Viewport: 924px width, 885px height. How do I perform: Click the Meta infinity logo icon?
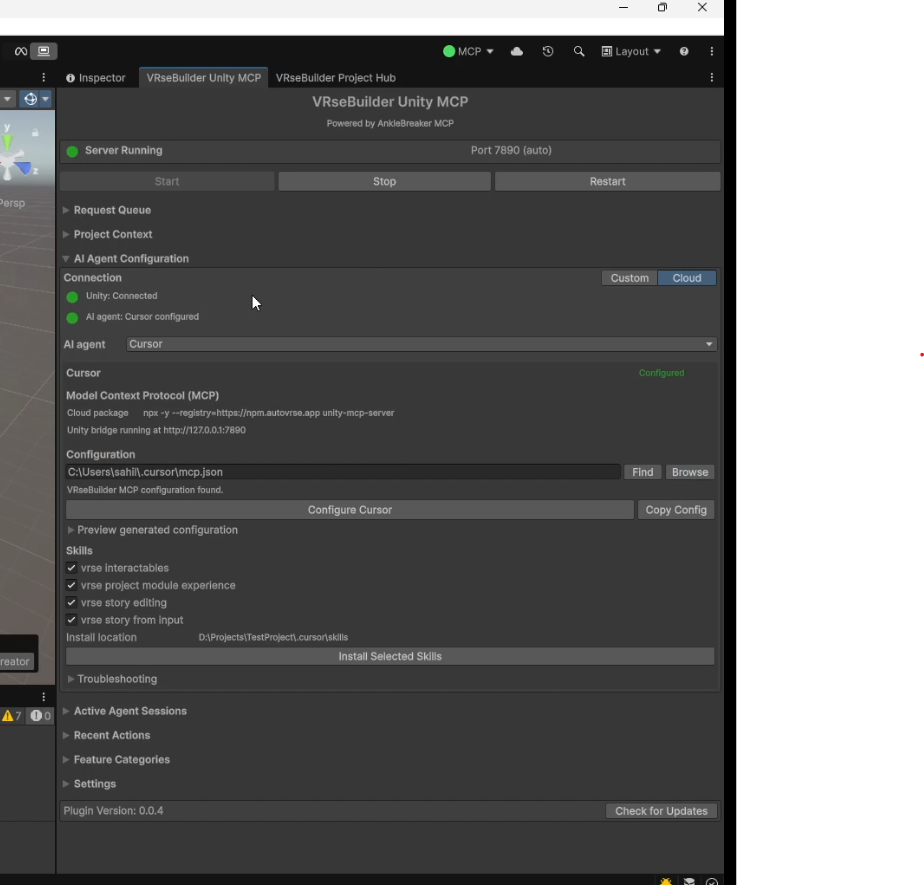[x=21, y=51]
